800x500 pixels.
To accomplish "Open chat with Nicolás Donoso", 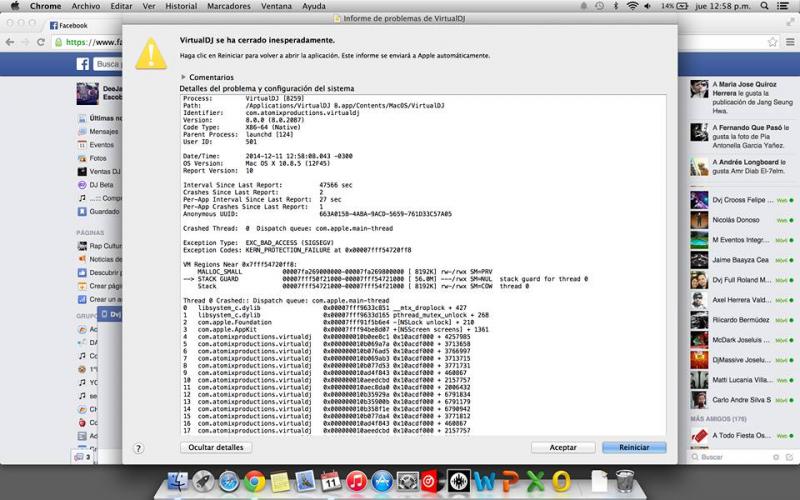I will pyautogui.click(x=743, y=220).
